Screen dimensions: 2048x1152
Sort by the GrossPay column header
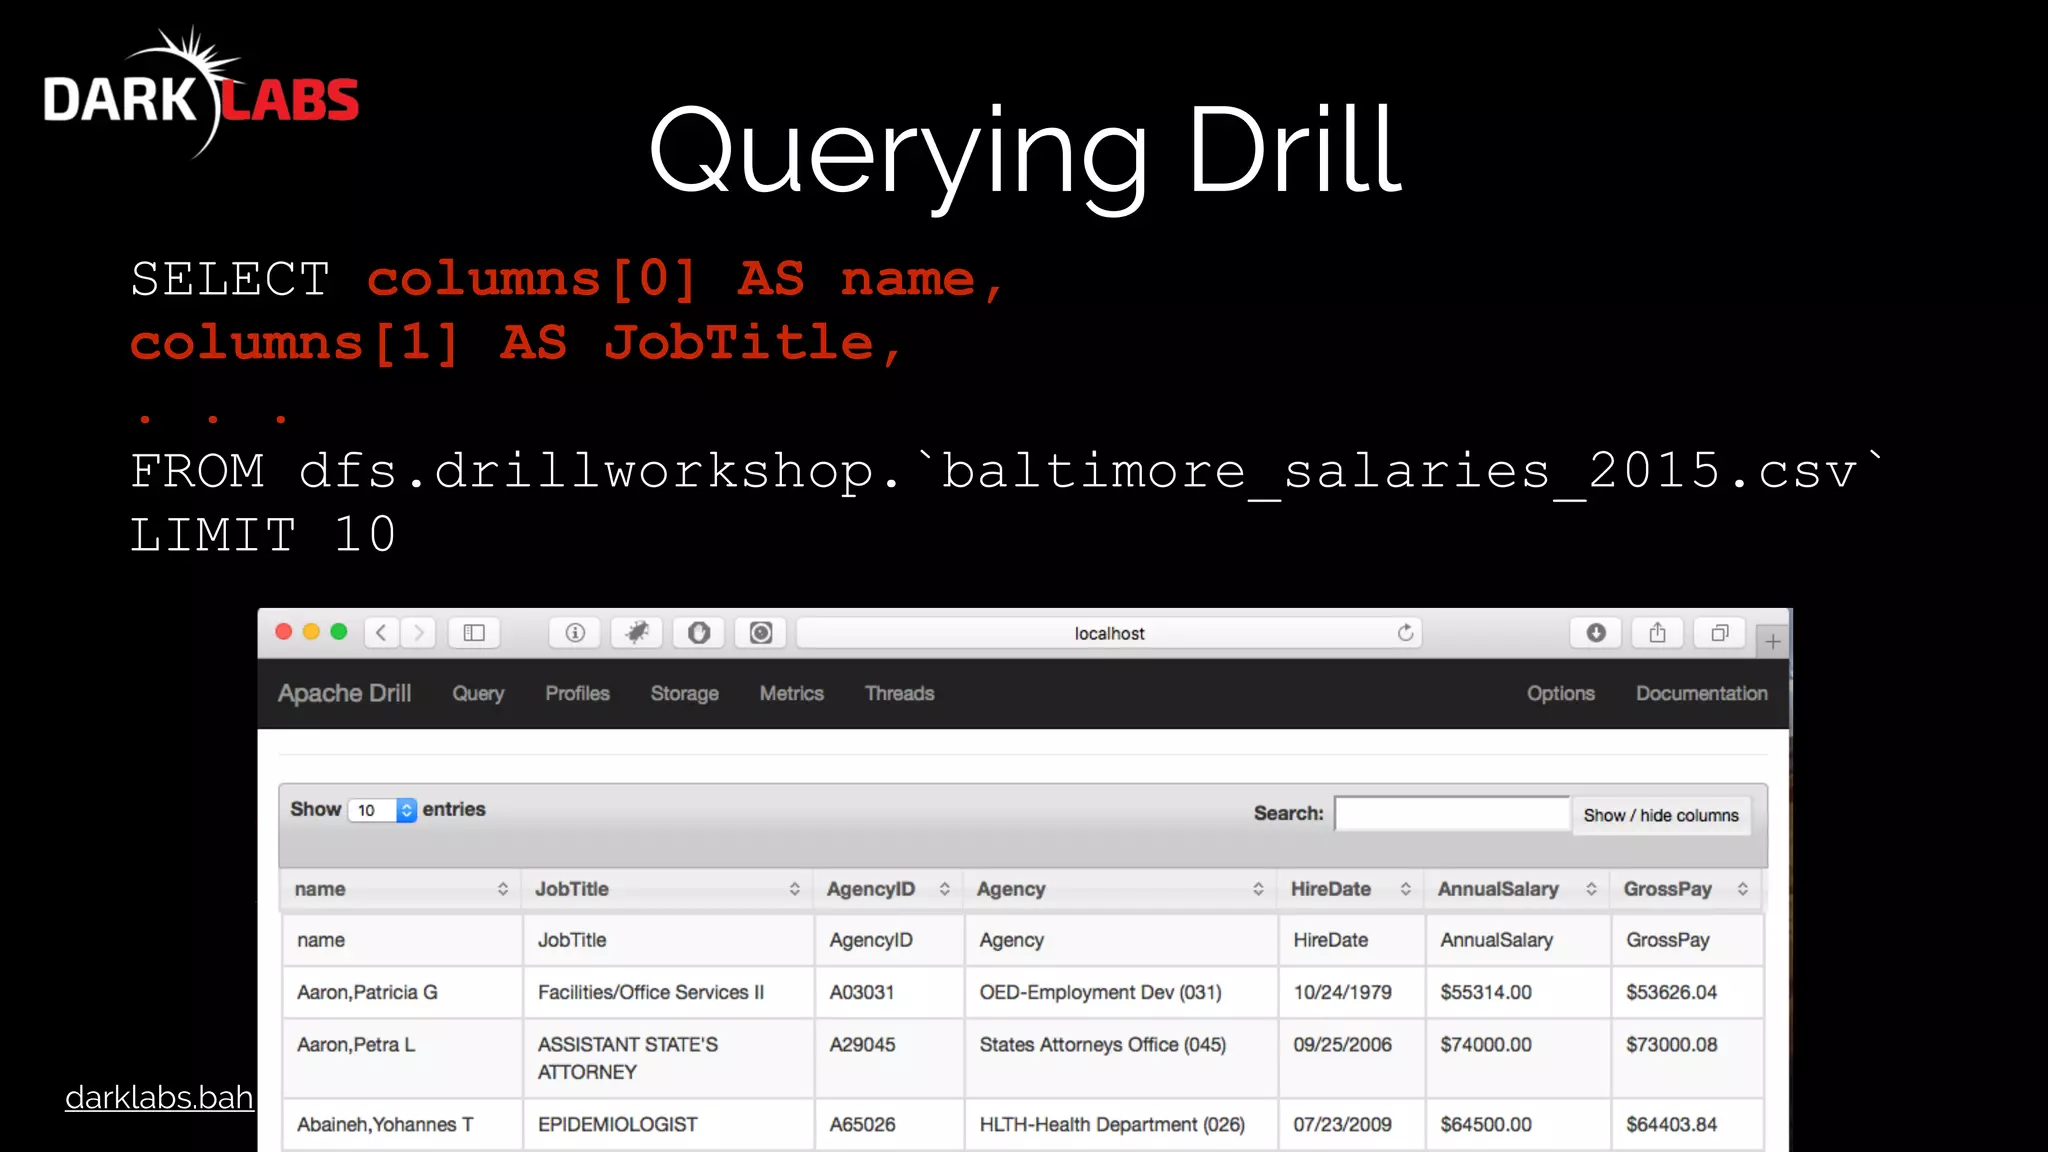click(x=1686, y=889)
